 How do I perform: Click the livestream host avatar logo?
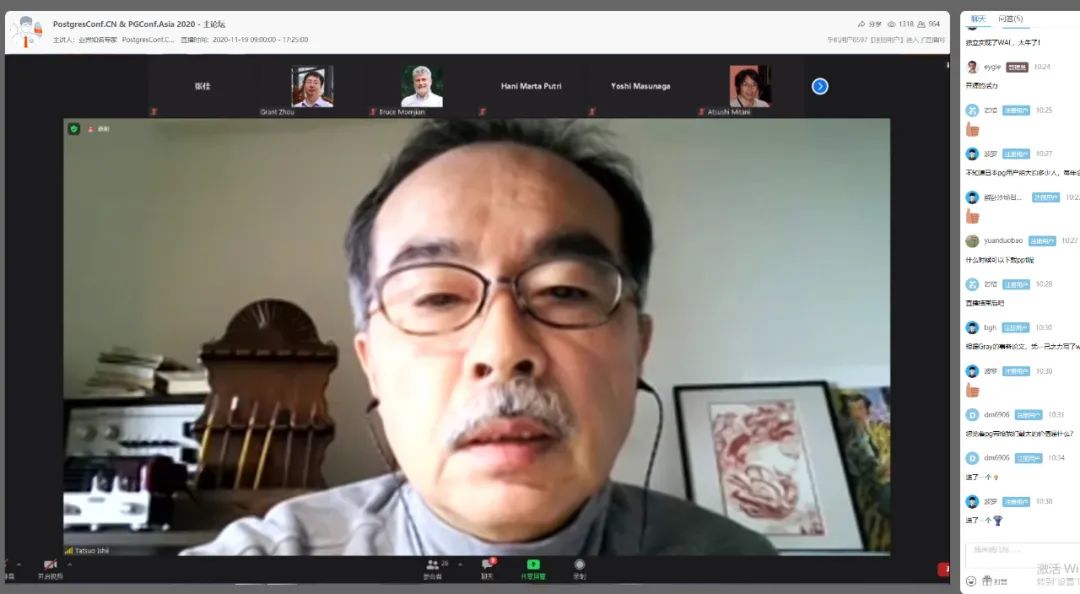(x=27, y=32)
